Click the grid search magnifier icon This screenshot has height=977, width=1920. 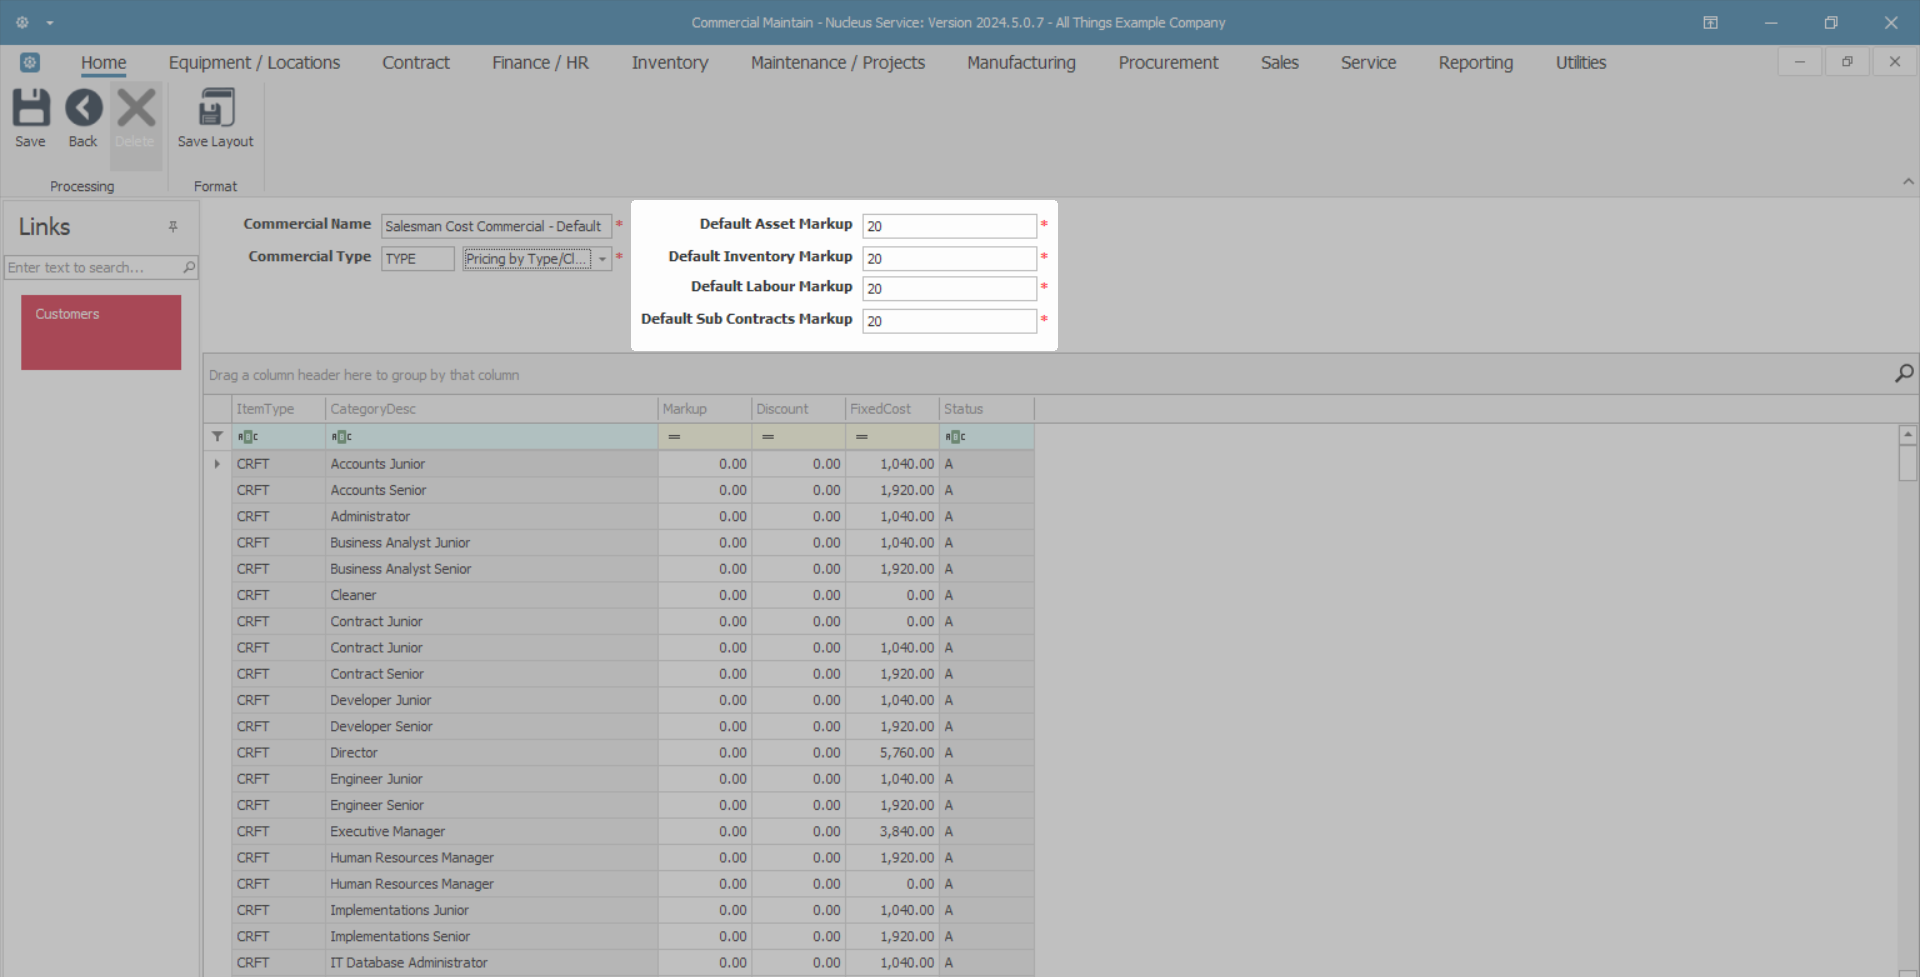click(1903, 373)
